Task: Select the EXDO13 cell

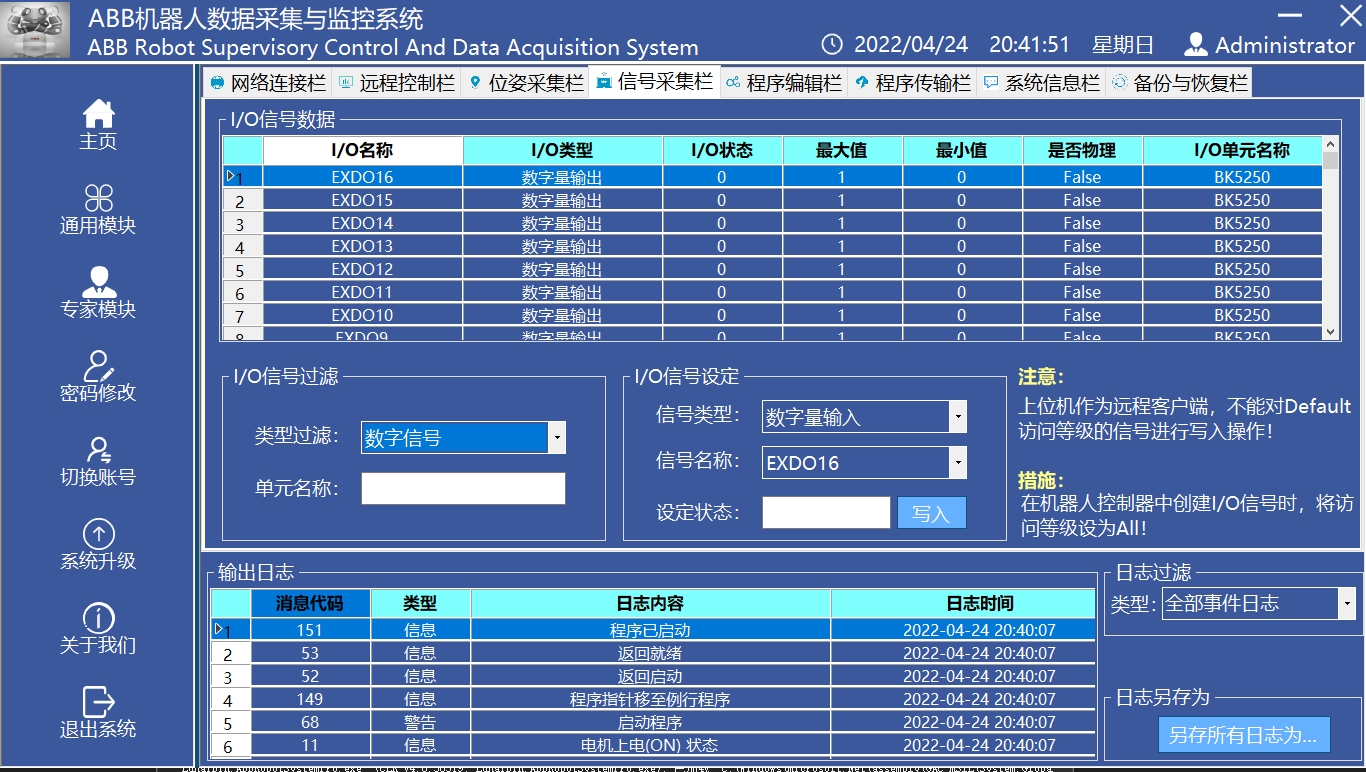Action: coord(362,246)
